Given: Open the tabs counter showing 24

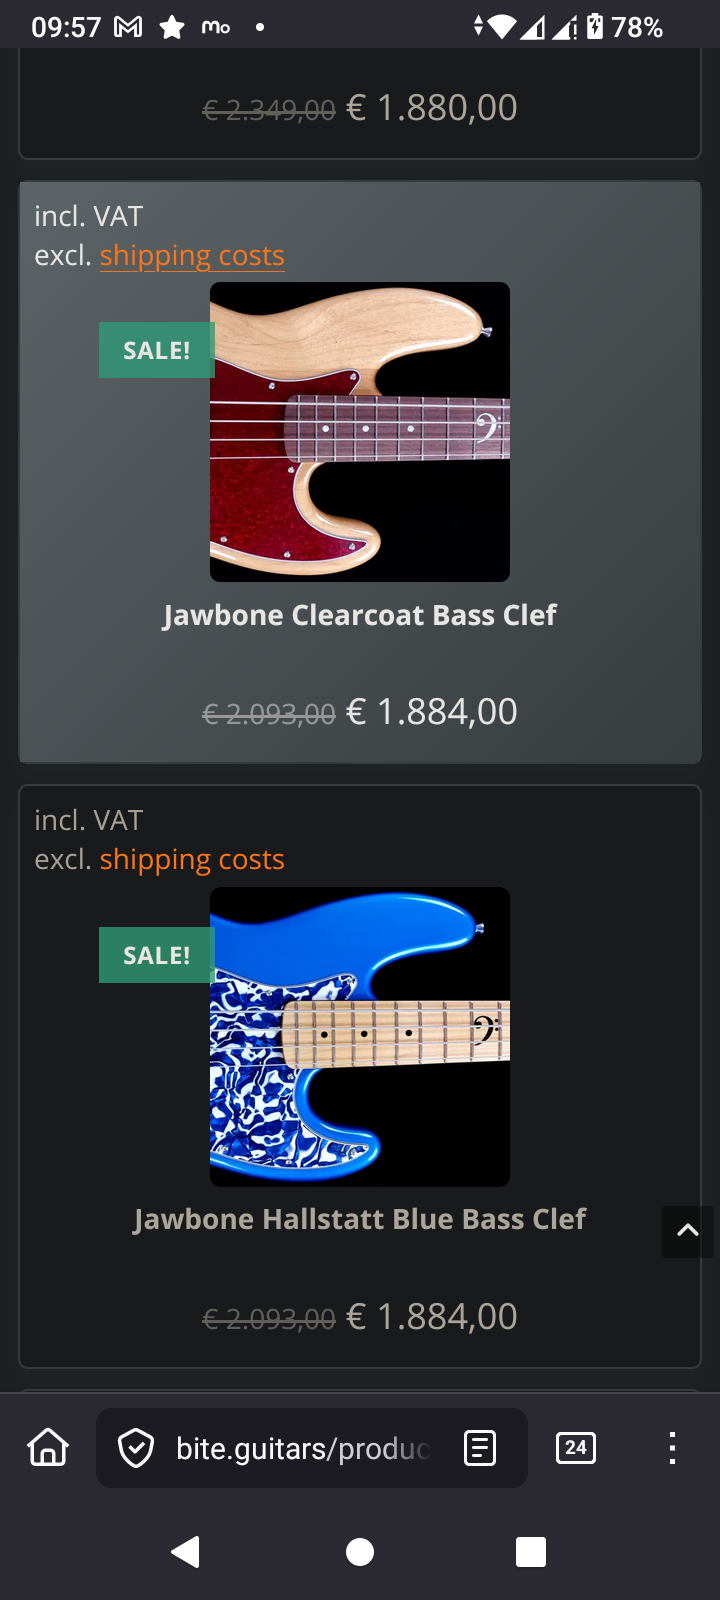Looking at the screenshot, I should coord(576,1447).
